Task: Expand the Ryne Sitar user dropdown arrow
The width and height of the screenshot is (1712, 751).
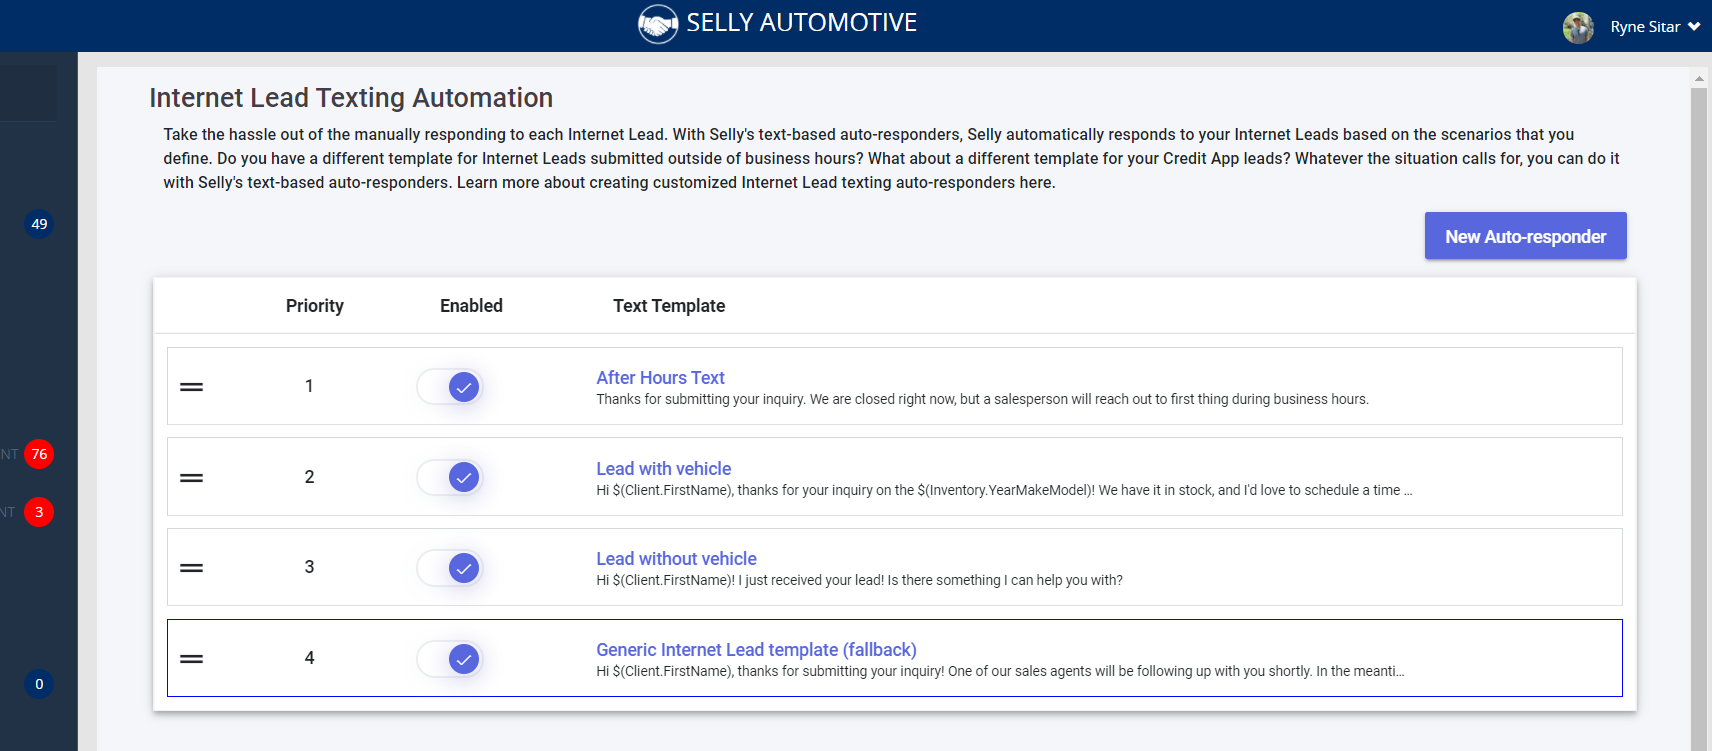Action: (1694, 27)
